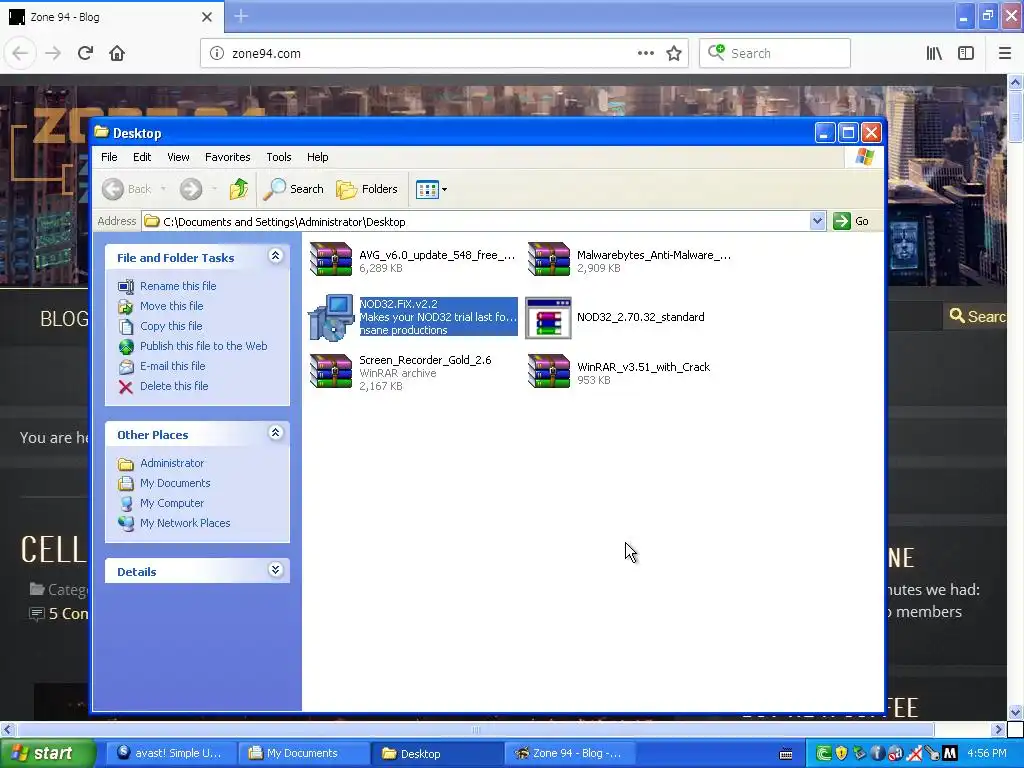Viewport: 1024px width, 768px height.
Task: Go to Administrator folder in Other Places
Action: tap(172, 463)
